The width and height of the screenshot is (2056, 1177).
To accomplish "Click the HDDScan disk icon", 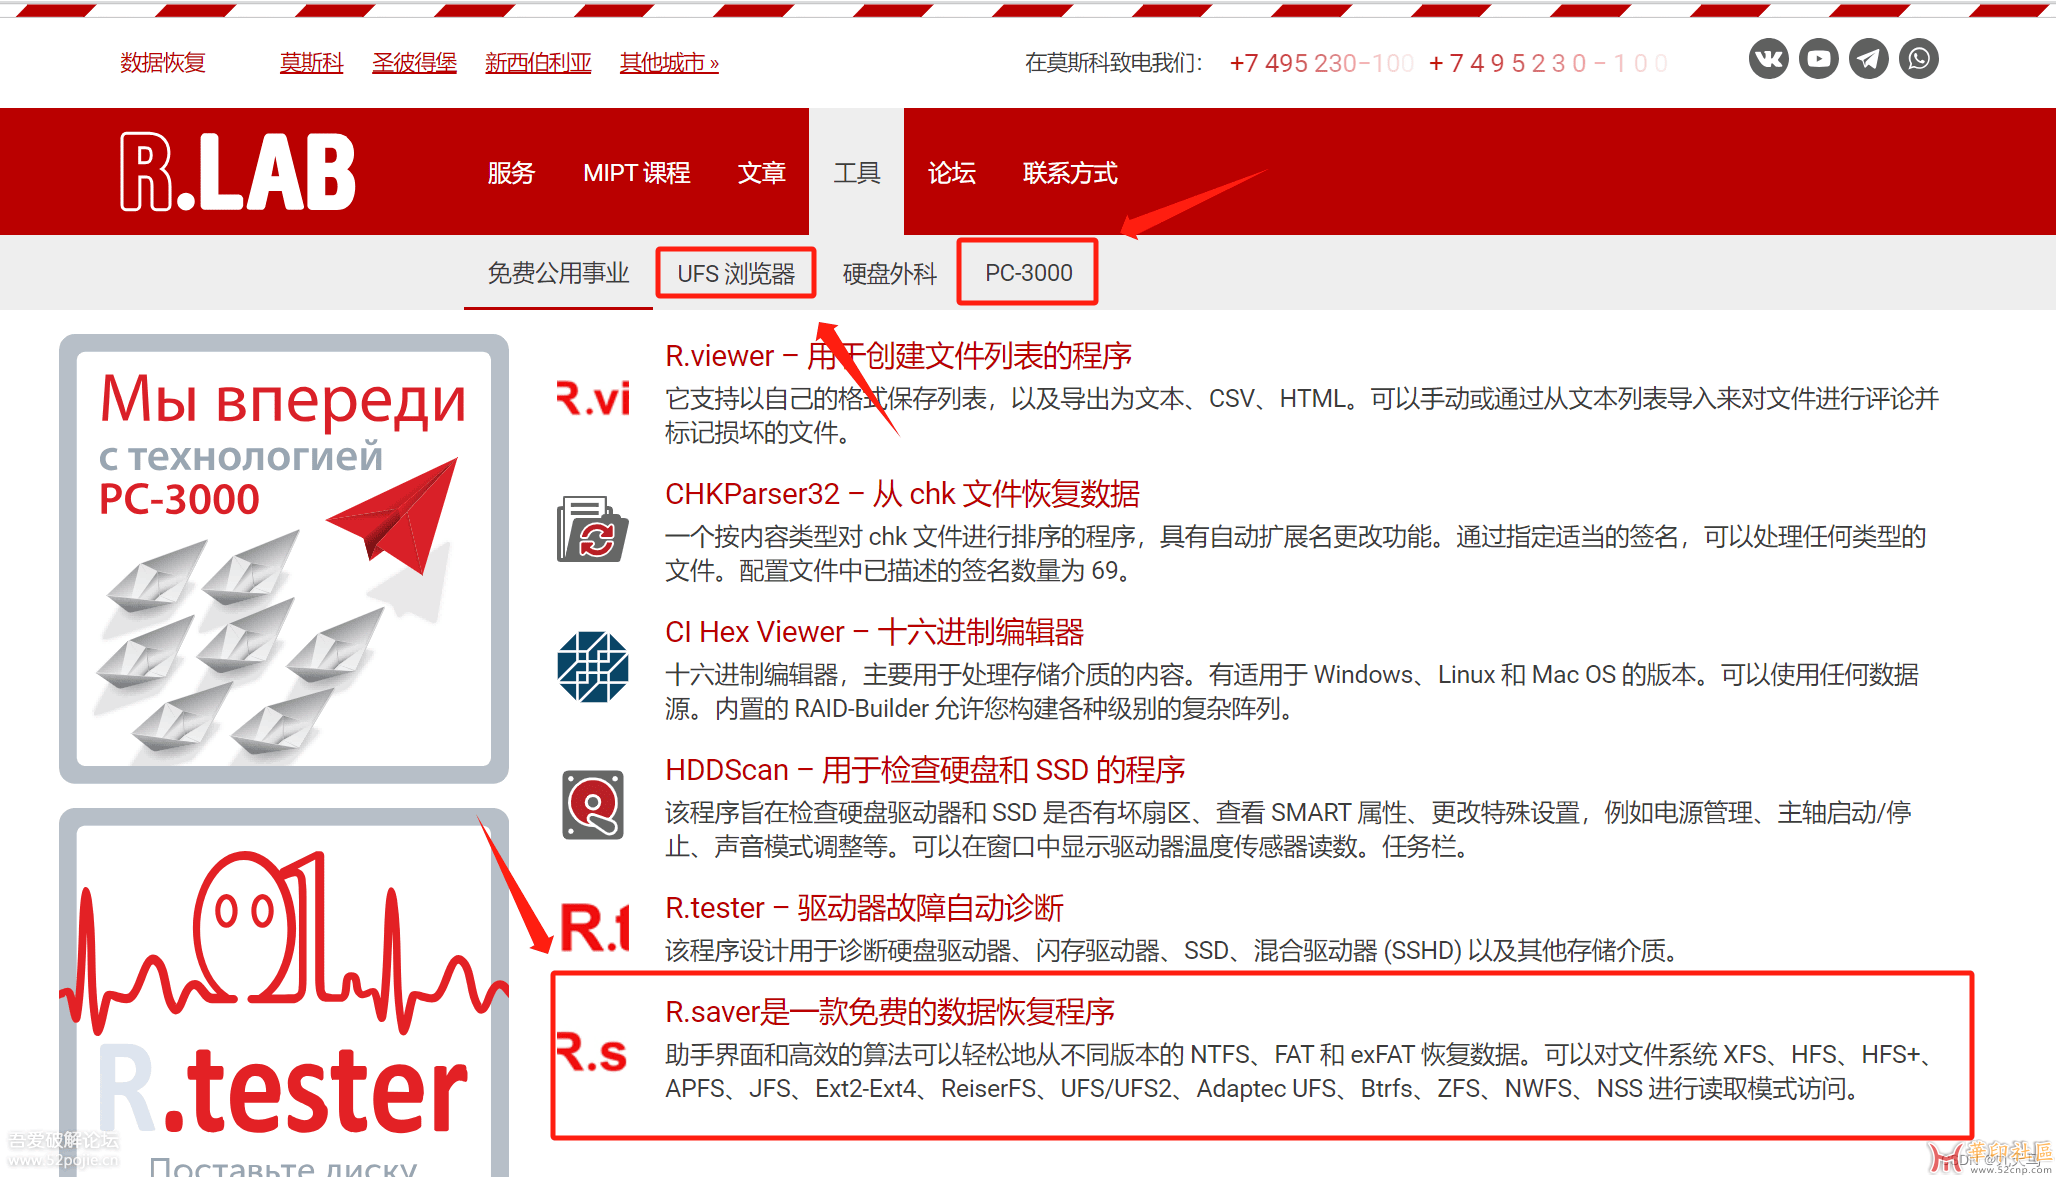I will click(x=592, y=805).
